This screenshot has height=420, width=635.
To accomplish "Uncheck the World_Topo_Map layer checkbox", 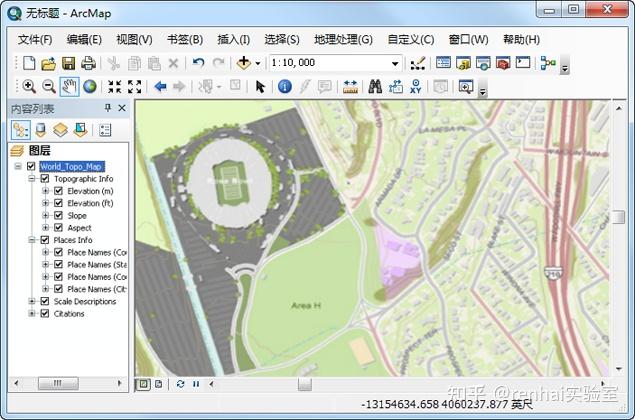I will [31, 166].
